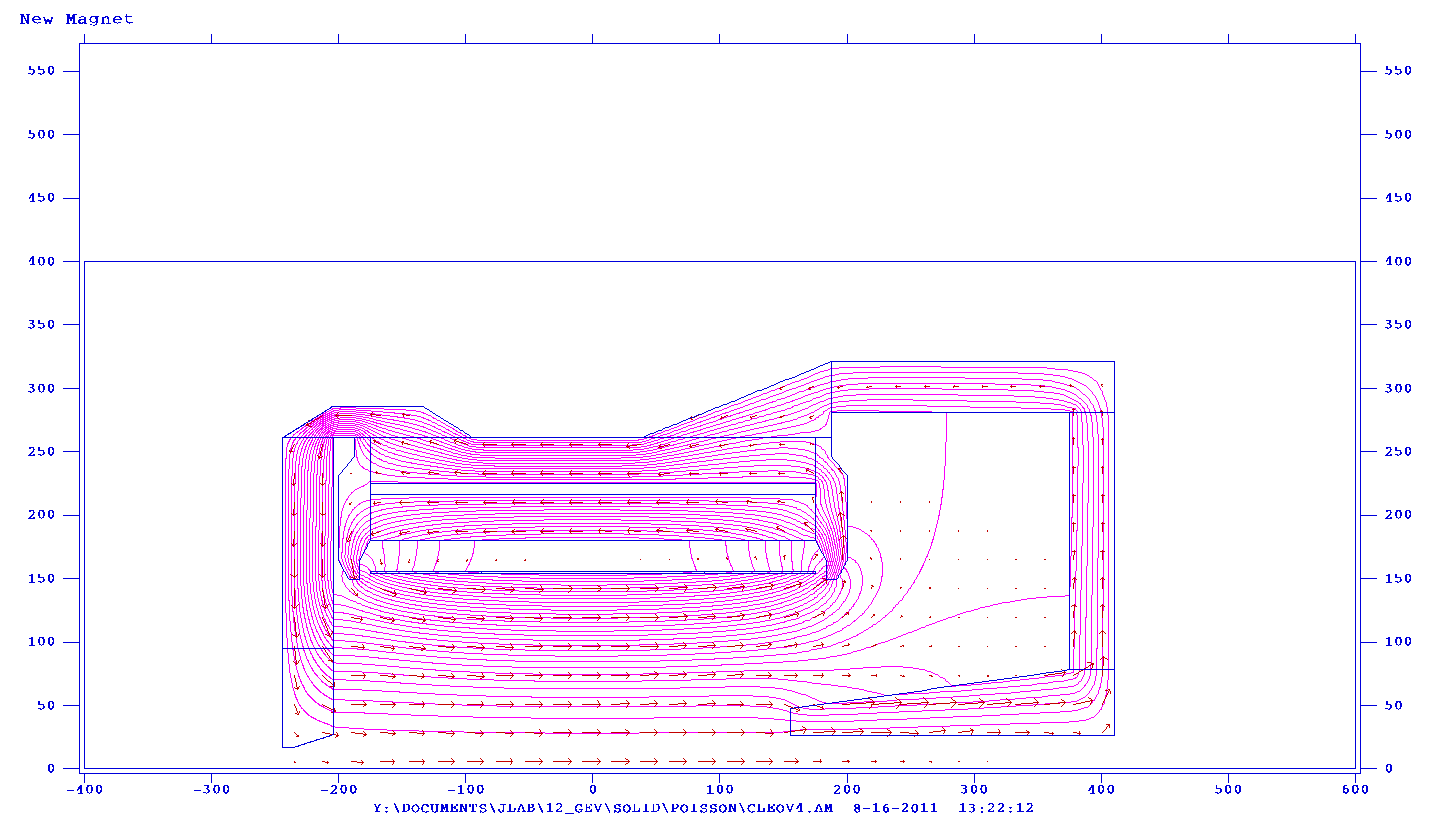The height and width of the screenshot is (817, 1440).
Task: Click the -400 label on the horizontal axis
Action: click(x=84, y=789)
